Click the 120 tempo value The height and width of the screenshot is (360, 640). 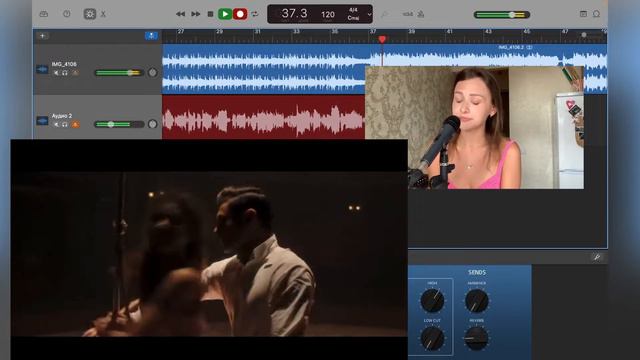328,15
